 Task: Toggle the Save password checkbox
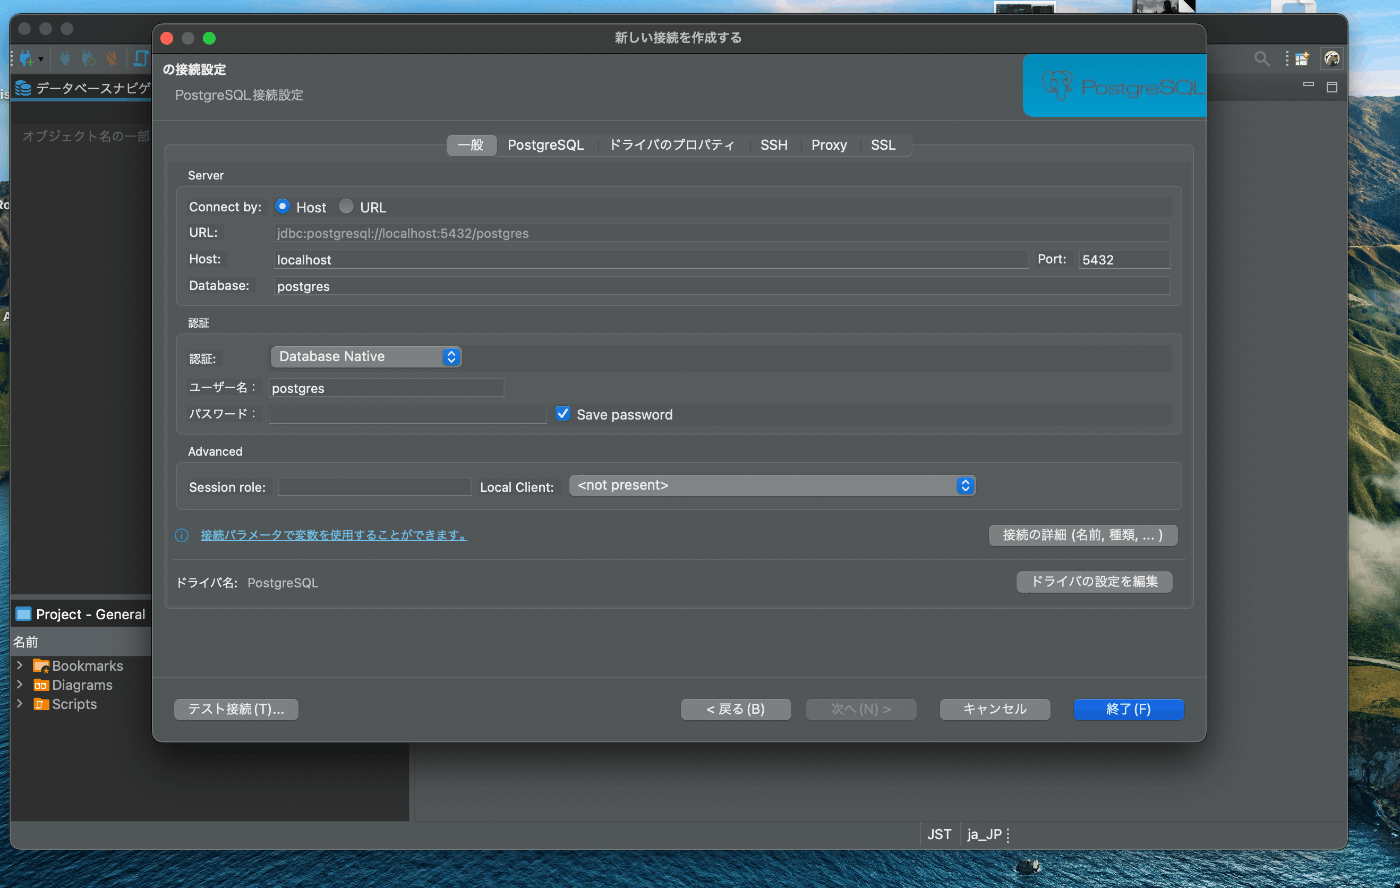coord(563,413)
